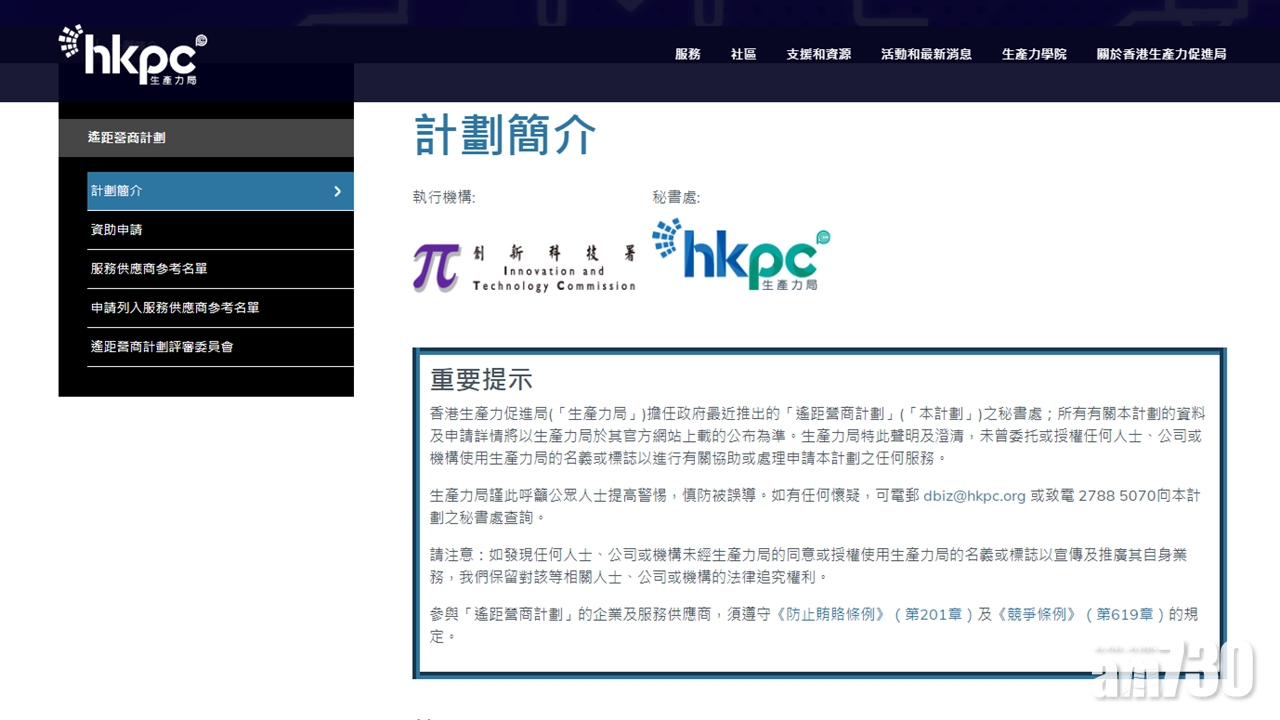Go to 申請列入服務供應商參考名單 page
The width and height of the screenshot is (1280, 720).
pyautogui.click(x=175, y=308)
